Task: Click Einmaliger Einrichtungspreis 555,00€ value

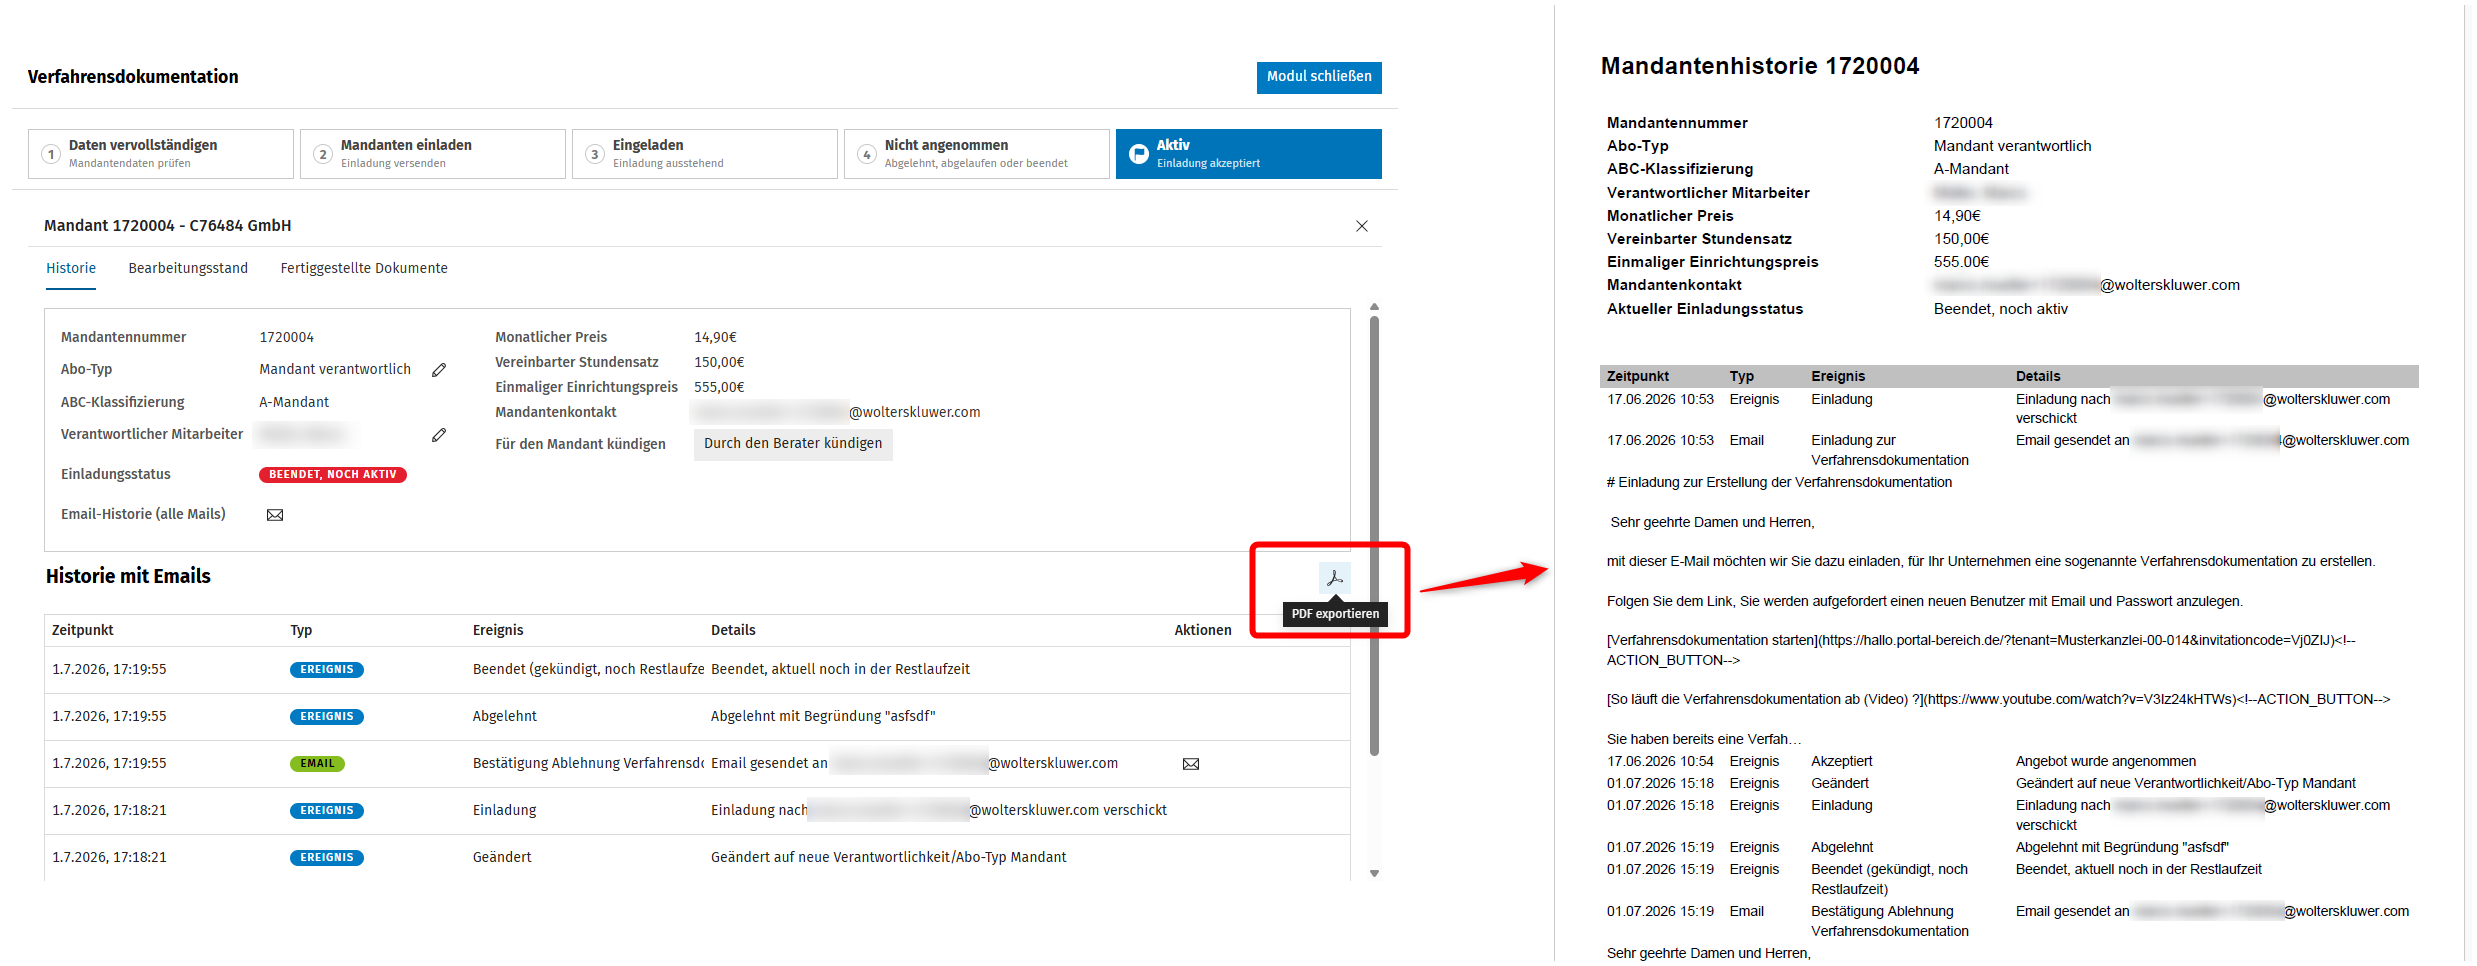Action: [719, 387]
